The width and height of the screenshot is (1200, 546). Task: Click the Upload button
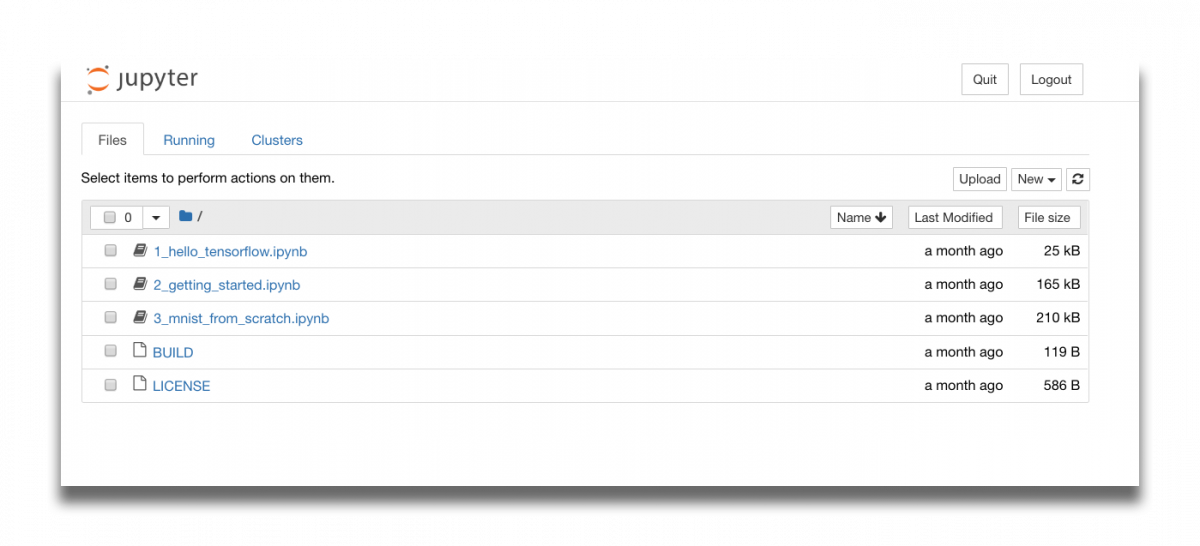pos(979,179)
